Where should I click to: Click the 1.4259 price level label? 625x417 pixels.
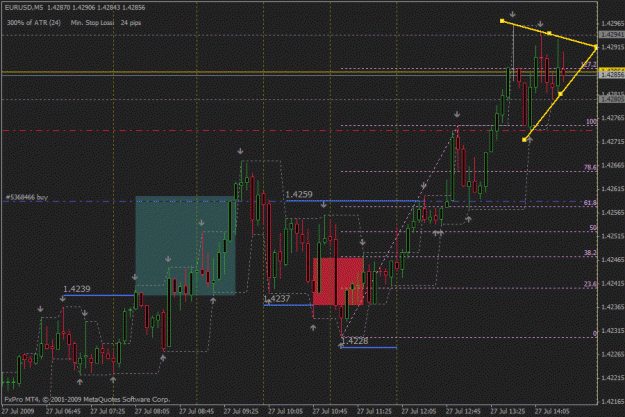point(299,195)
